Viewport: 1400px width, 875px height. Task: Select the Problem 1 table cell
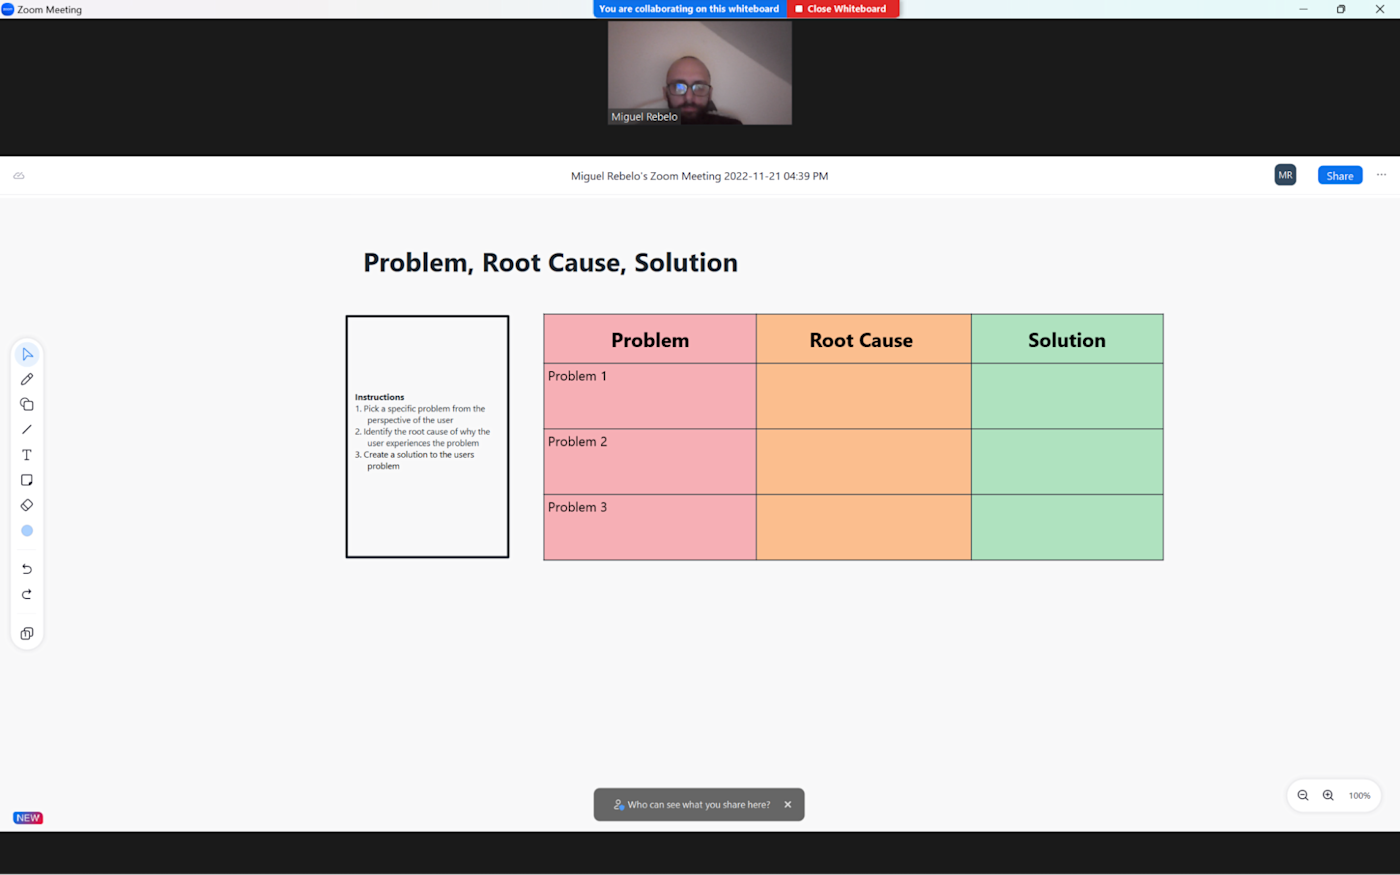[x=650, y=396]
